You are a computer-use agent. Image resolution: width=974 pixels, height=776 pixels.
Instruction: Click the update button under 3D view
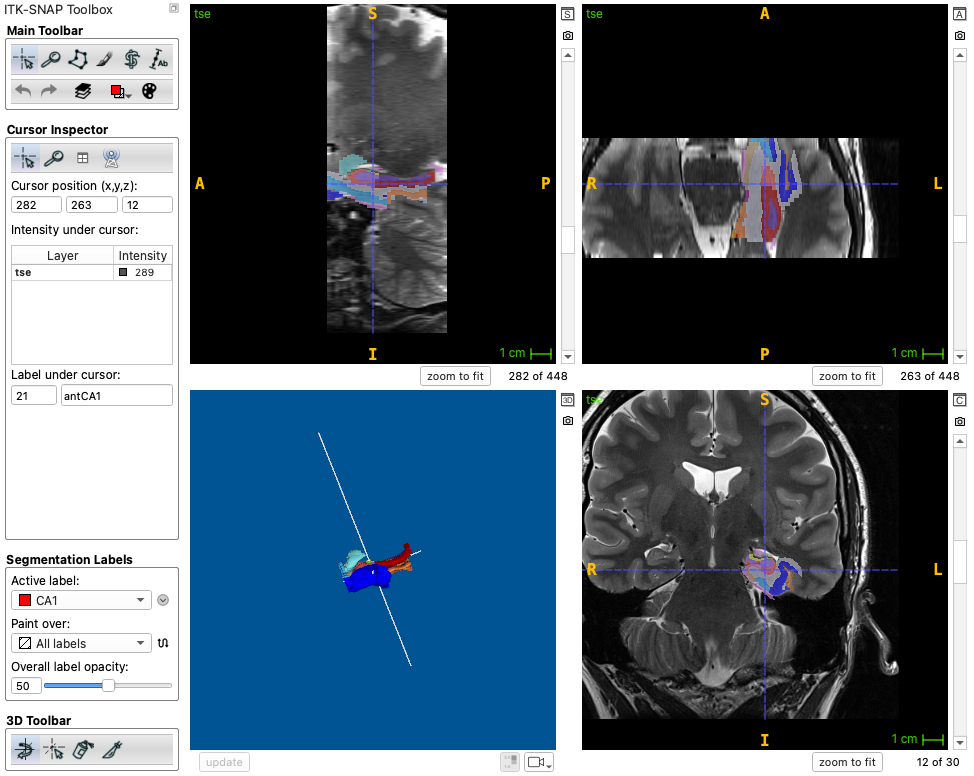pyautogui.click(x=224, y=762)
